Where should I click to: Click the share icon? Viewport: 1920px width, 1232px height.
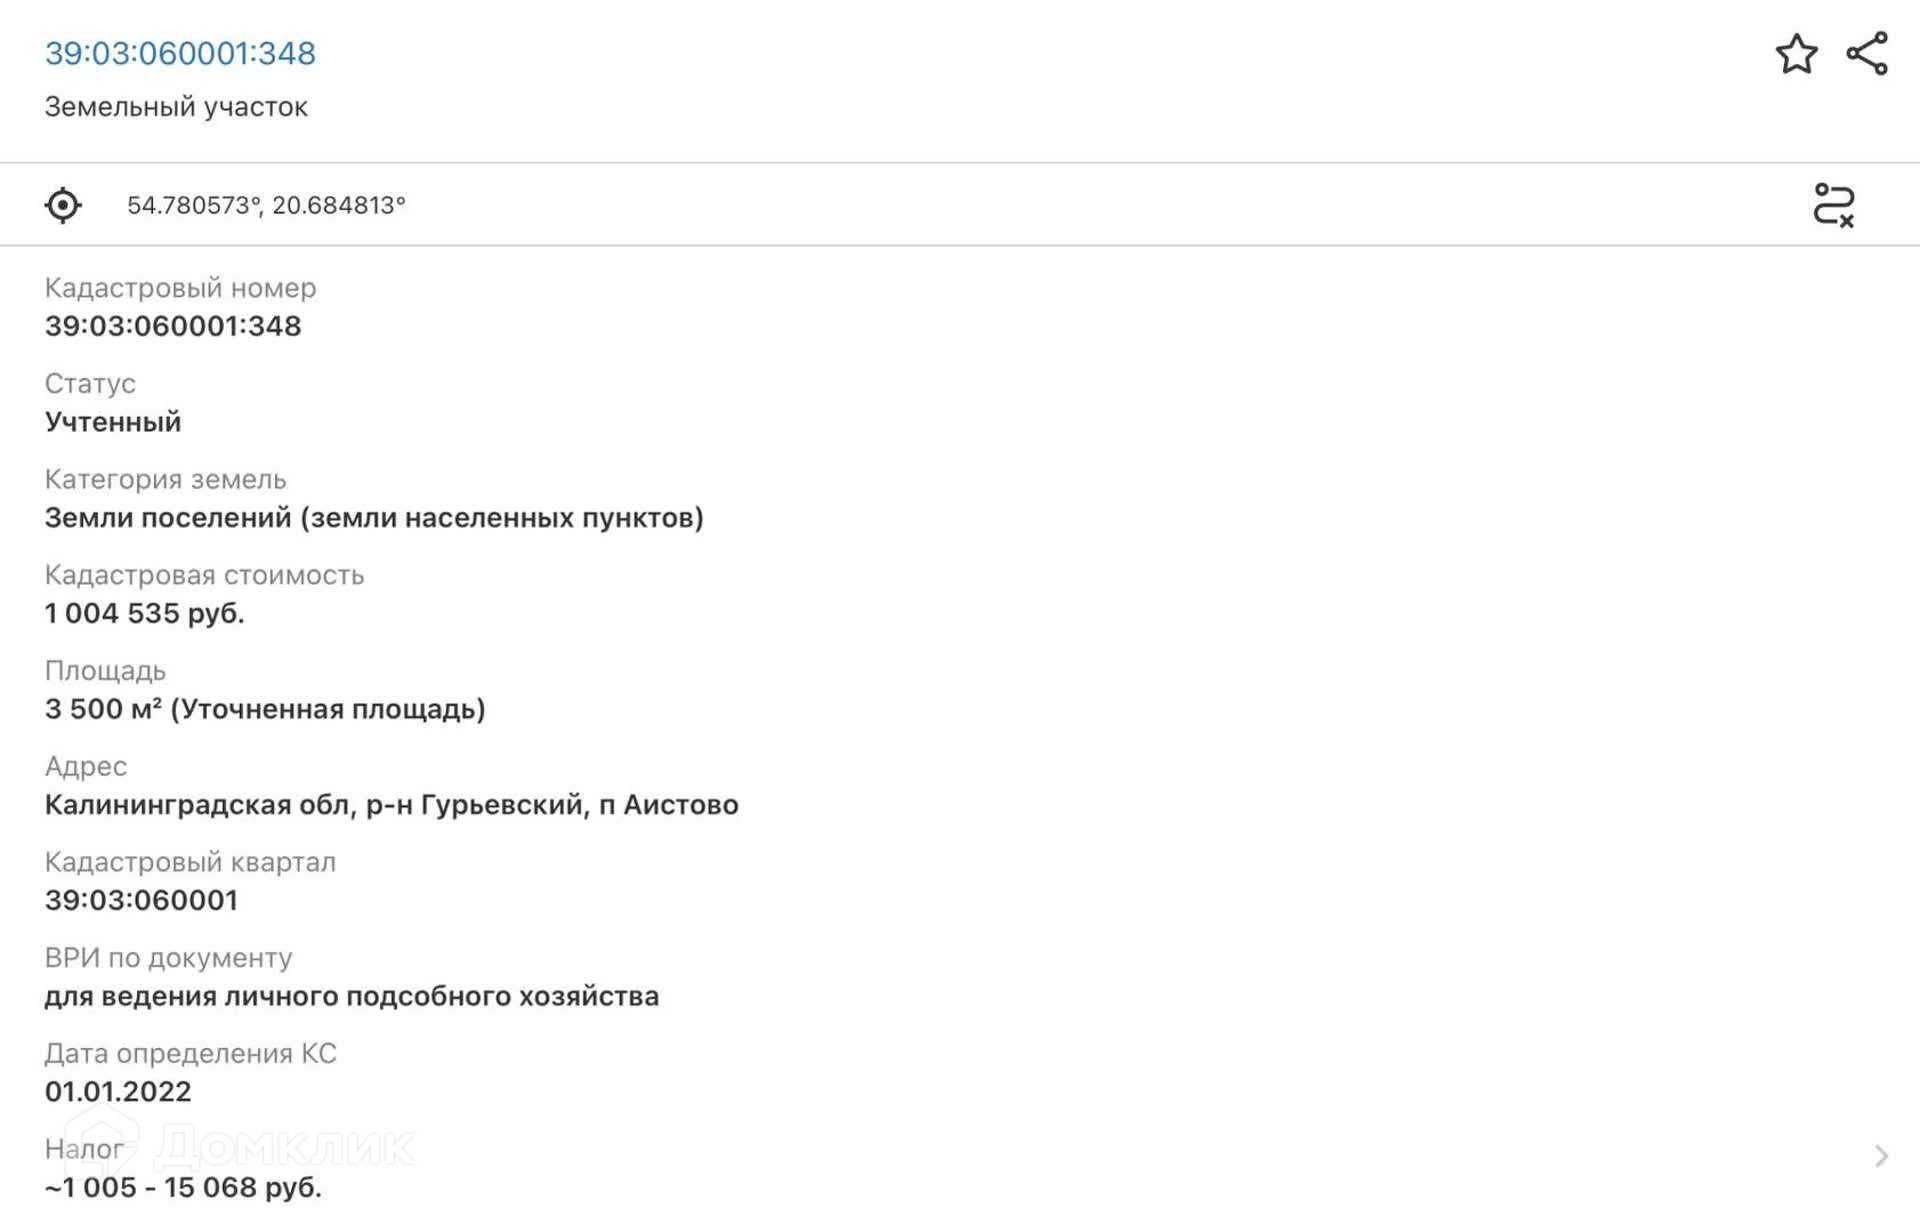tap(1866, 54)
